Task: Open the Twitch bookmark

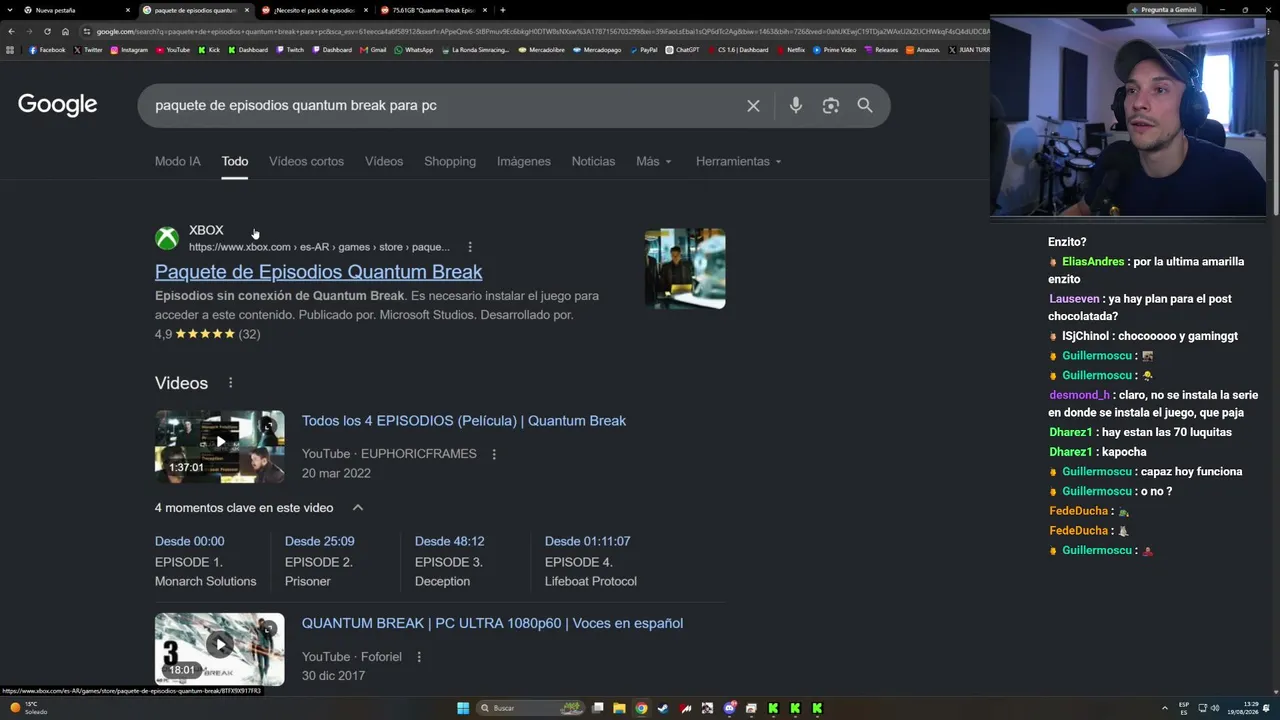Action: point(290,50)
